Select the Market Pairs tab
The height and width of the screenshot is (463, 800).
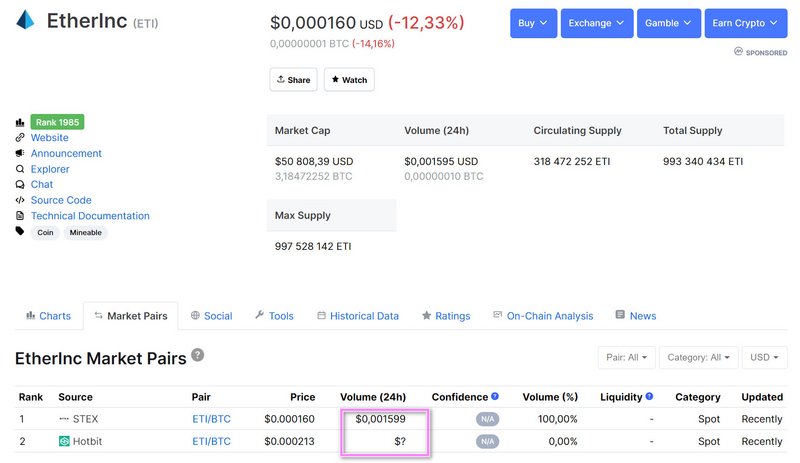point(131,316)
